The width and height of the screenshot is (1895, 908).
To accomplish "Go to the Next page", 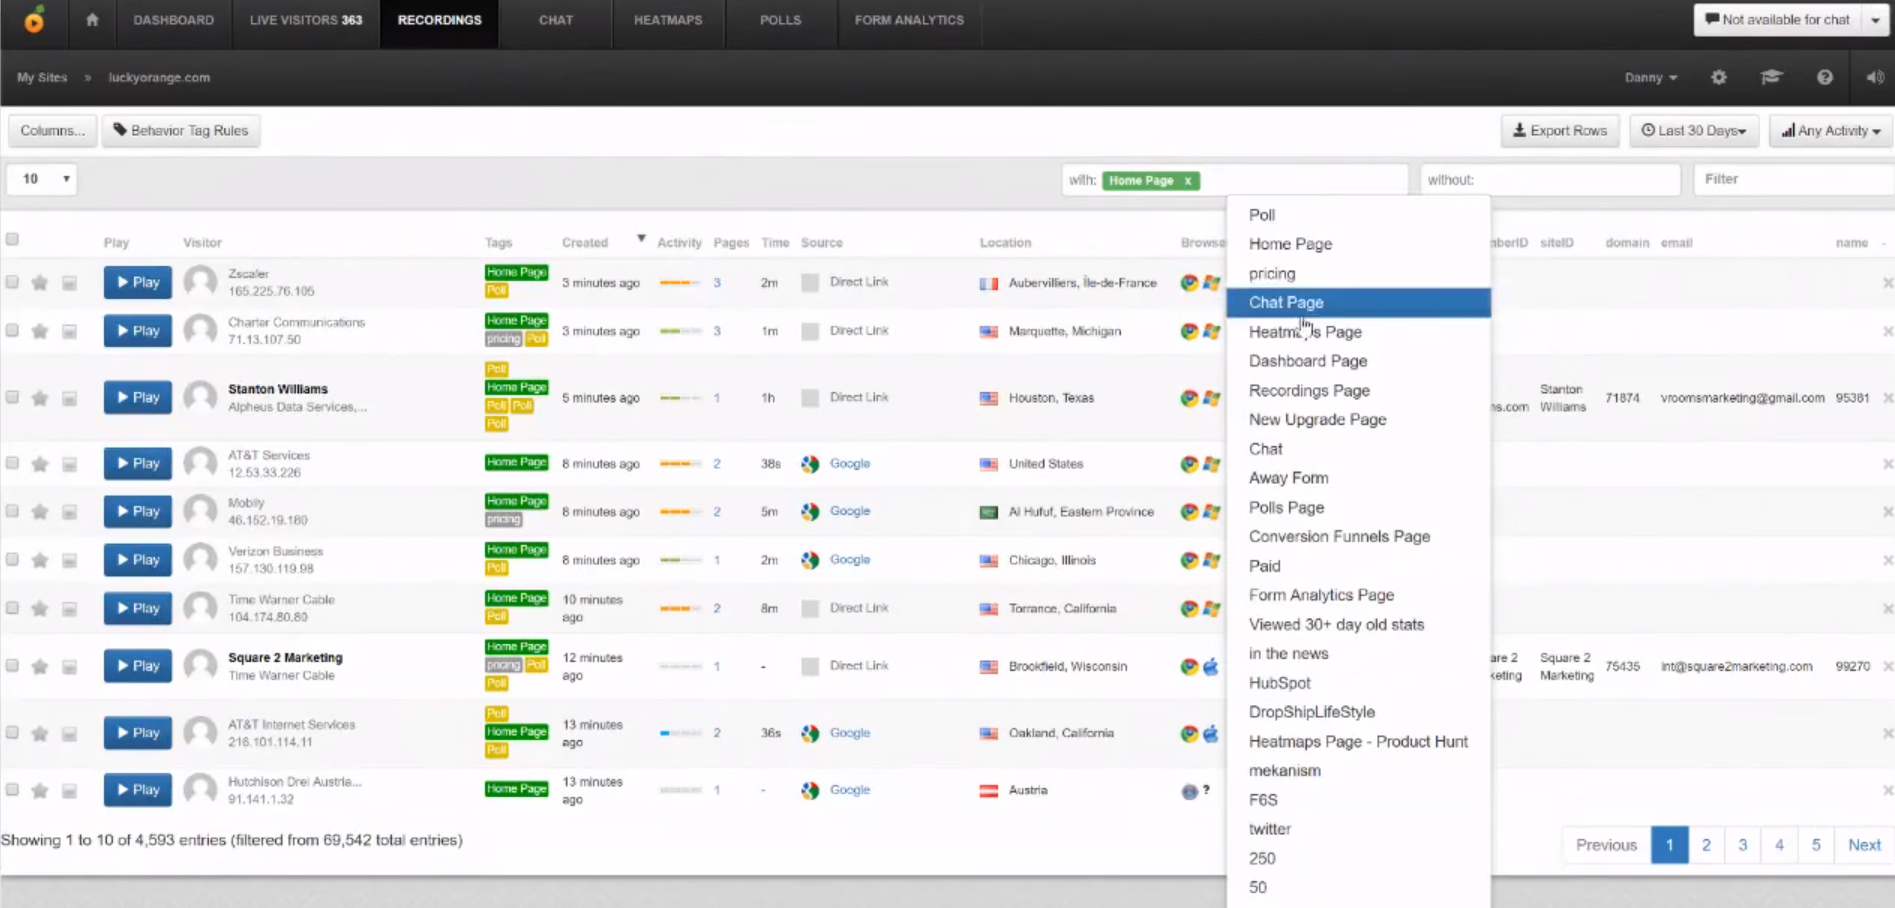I will click(1864, 845).
